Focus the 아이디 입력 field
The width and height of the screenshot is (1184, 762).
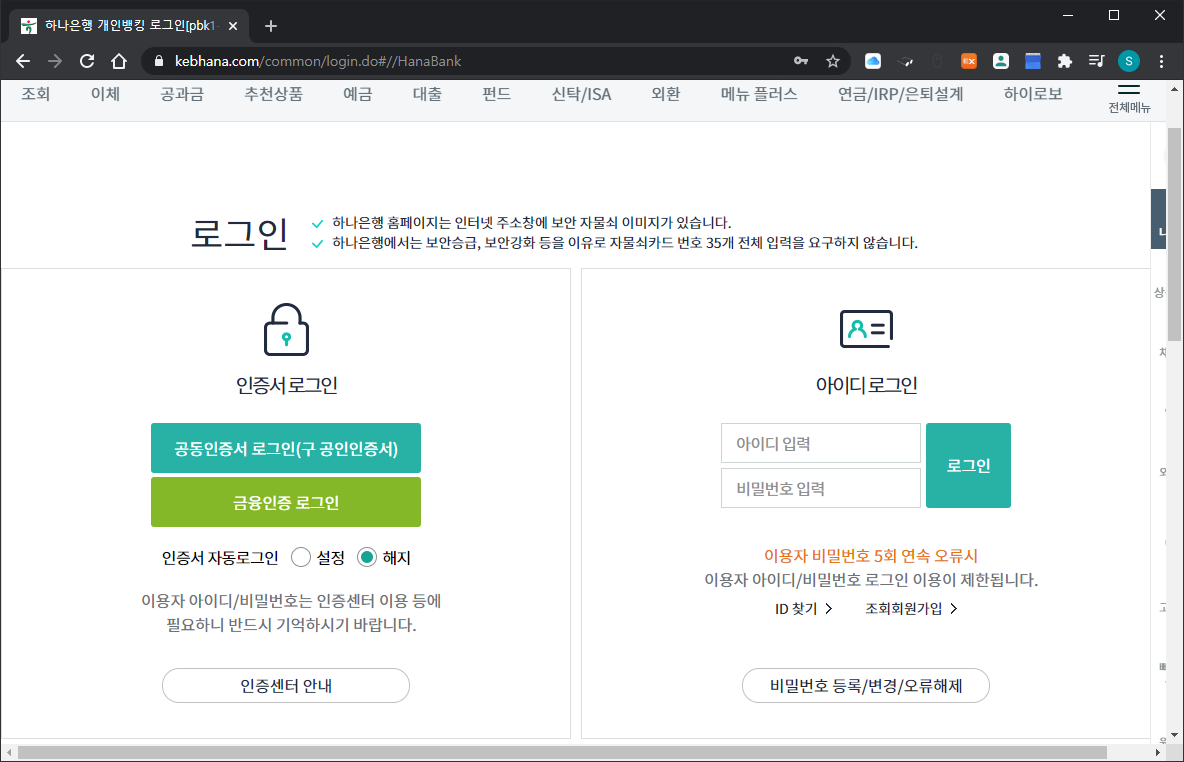click(821, 443)
